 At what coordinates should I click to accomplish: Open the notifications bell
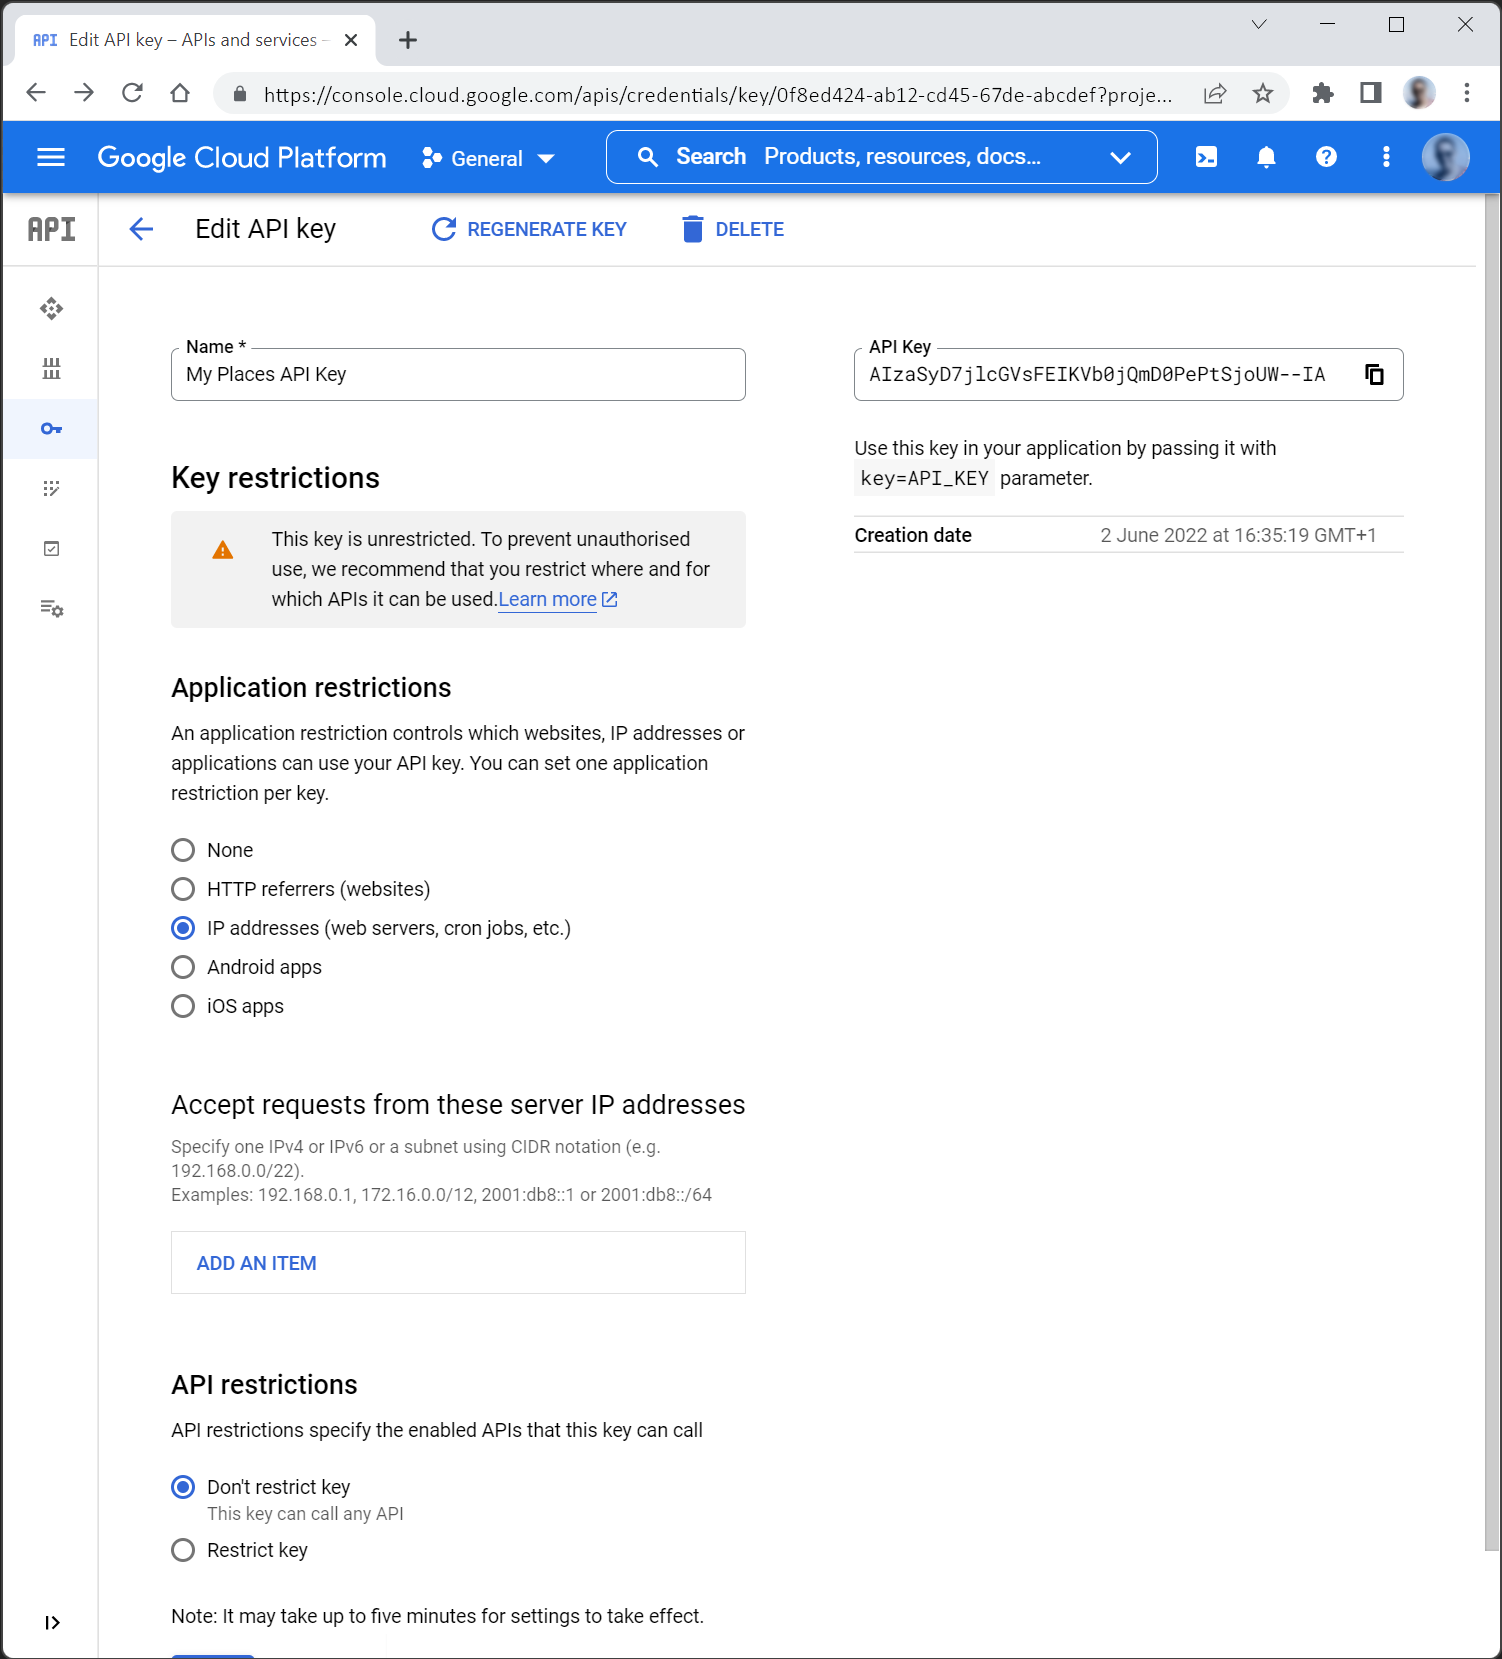click(1266, 157)
